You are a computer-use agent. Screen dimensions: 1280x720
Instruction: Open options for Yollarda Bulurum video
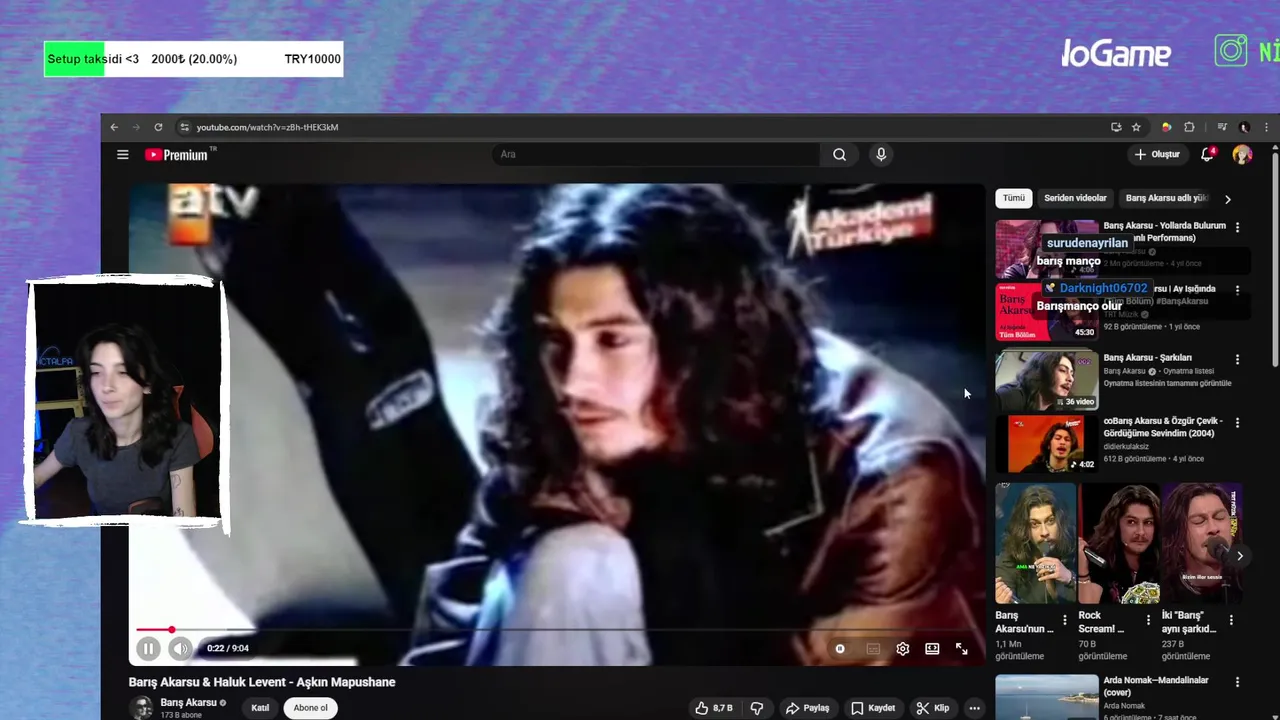pyautogui.click(x=1237, y=228)
